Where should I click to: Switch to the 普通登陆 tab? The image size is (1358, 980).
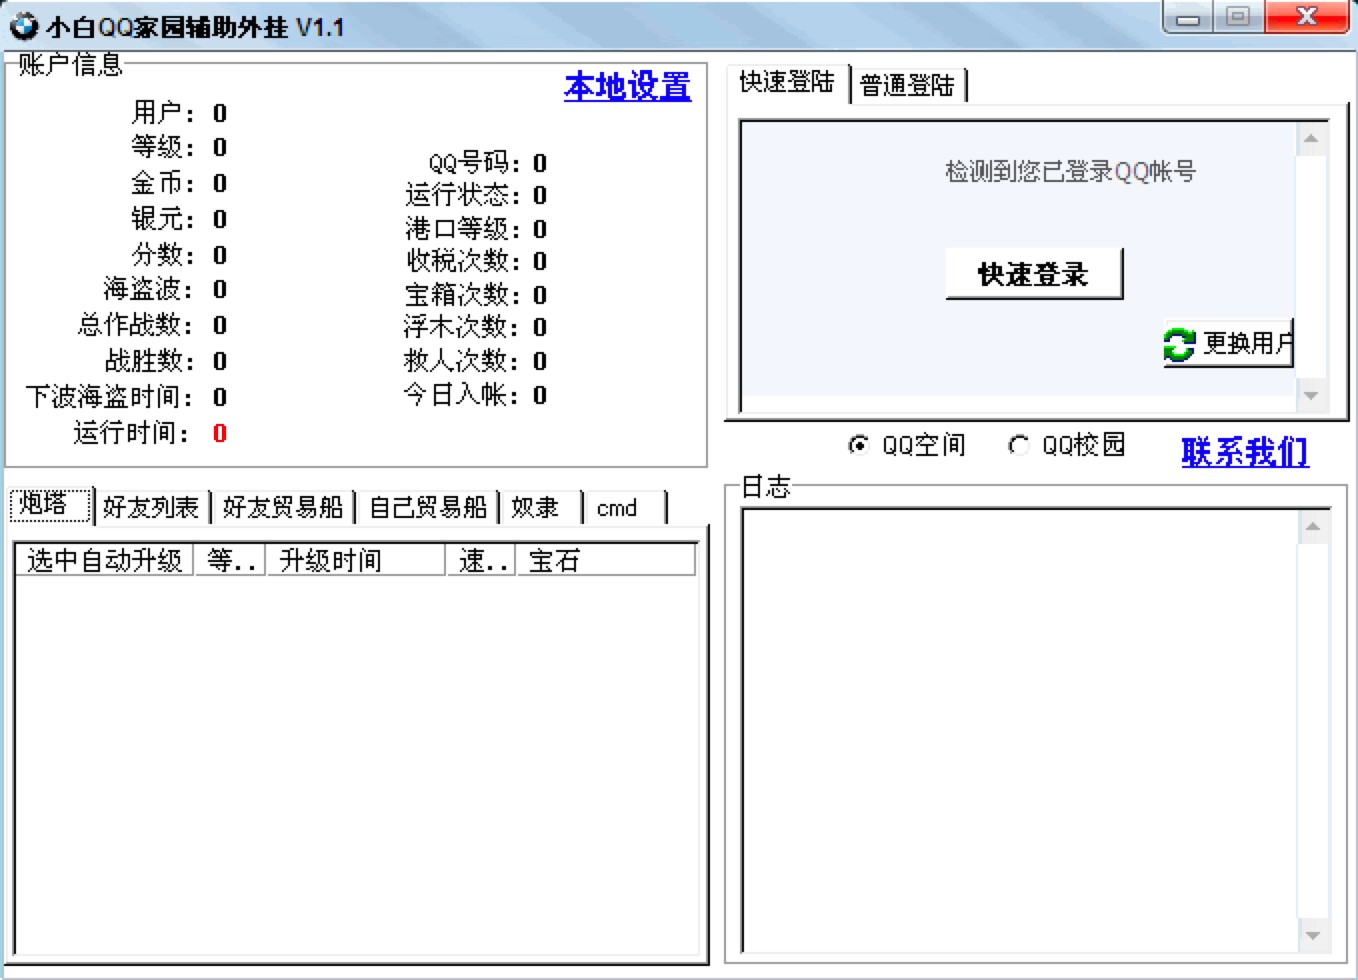point(908,84)
